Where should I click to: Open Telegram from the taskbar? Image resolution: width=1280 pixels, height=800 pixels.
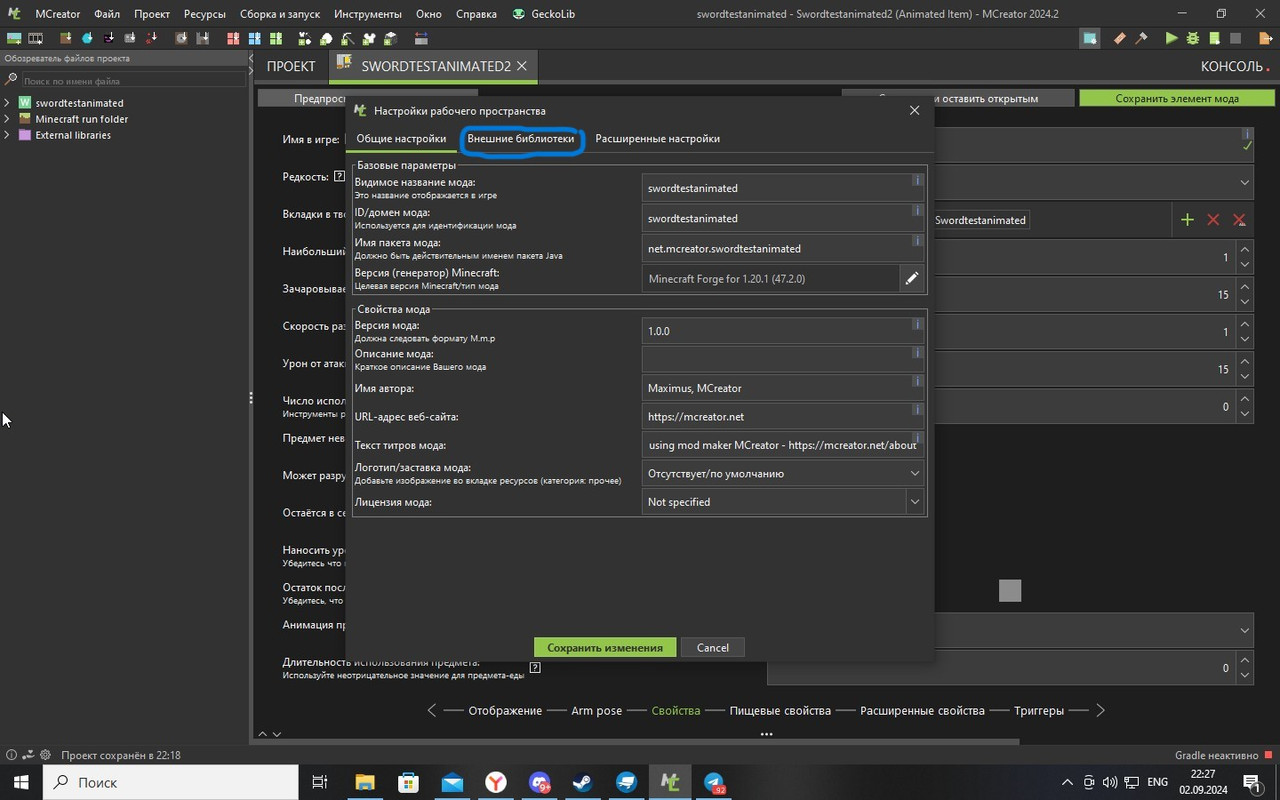[714, 782]
